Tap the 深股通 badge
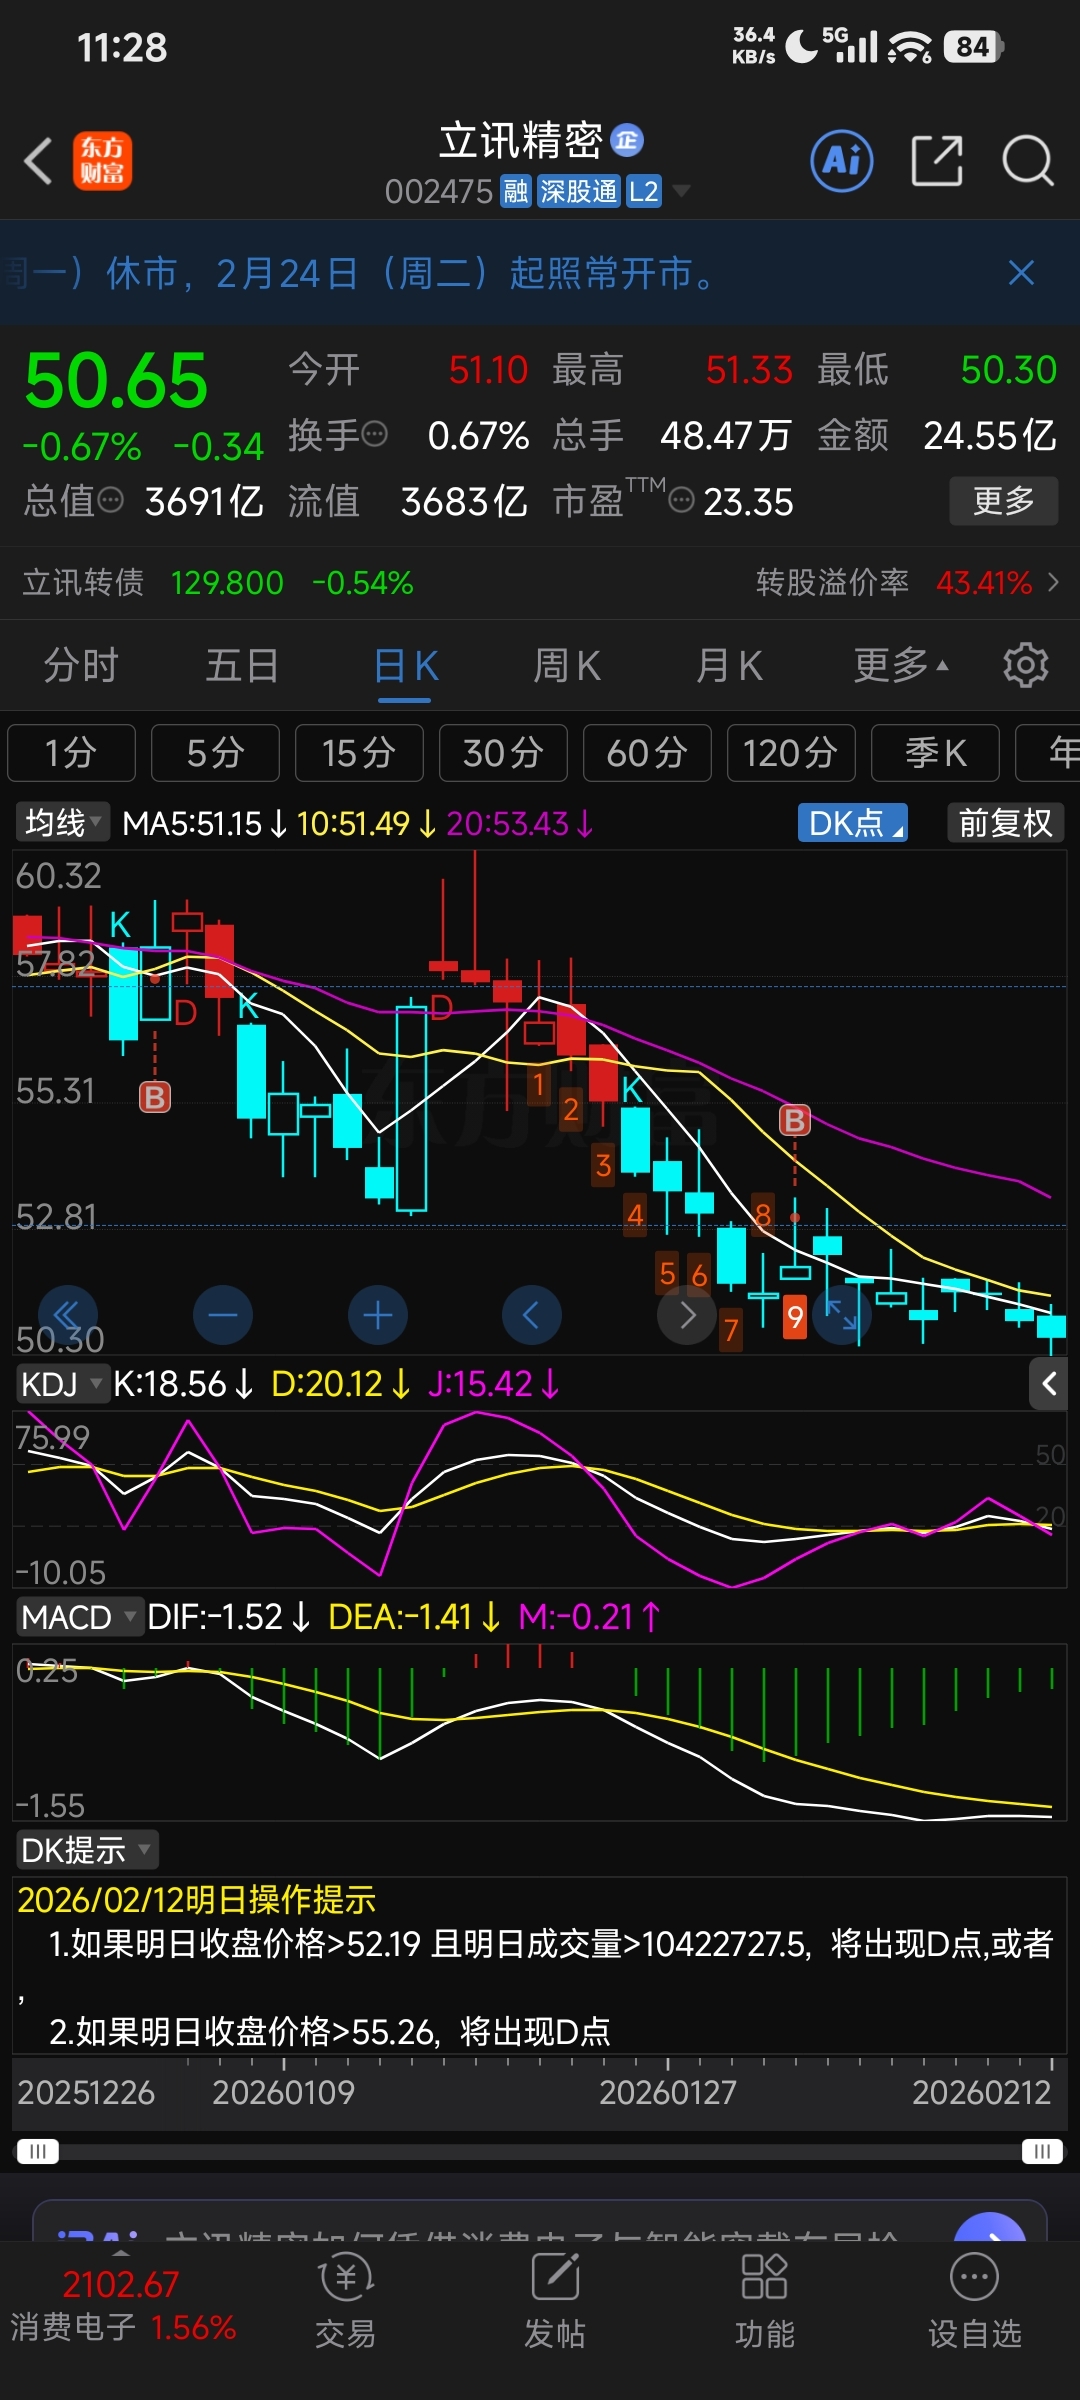This screenshot has width=1080, height=2400. point(578,191)
